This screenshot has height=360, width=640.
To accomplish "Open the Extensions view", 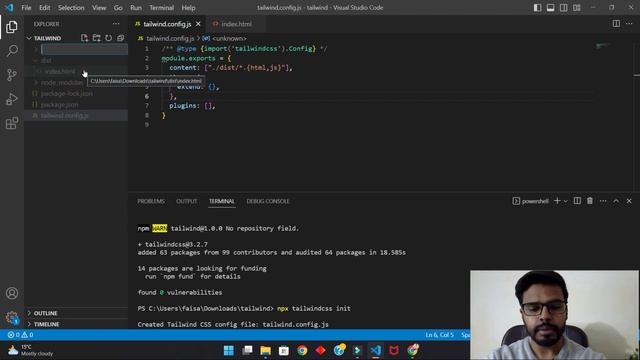I will pos(12,123).
